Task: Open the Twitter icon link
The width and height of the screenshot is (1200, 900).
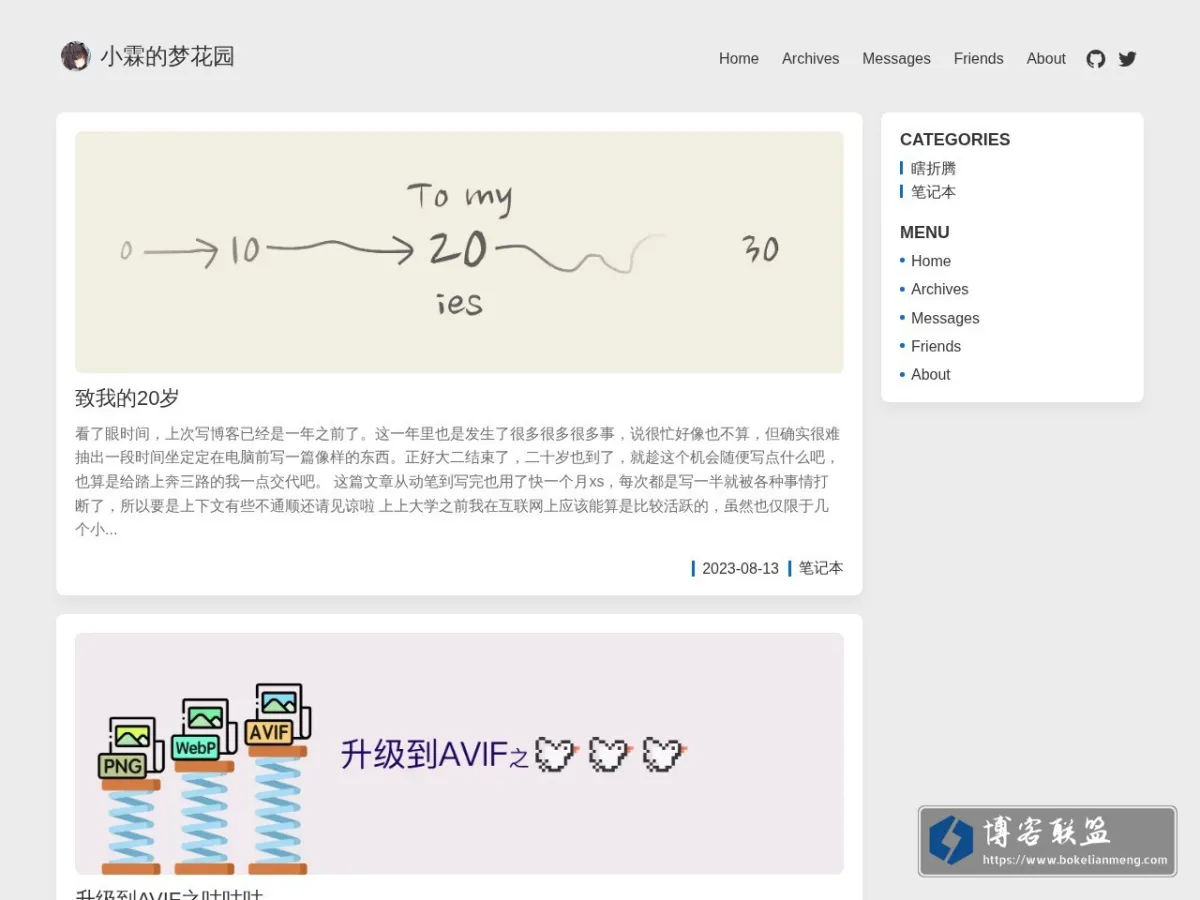Action: 1127,59
